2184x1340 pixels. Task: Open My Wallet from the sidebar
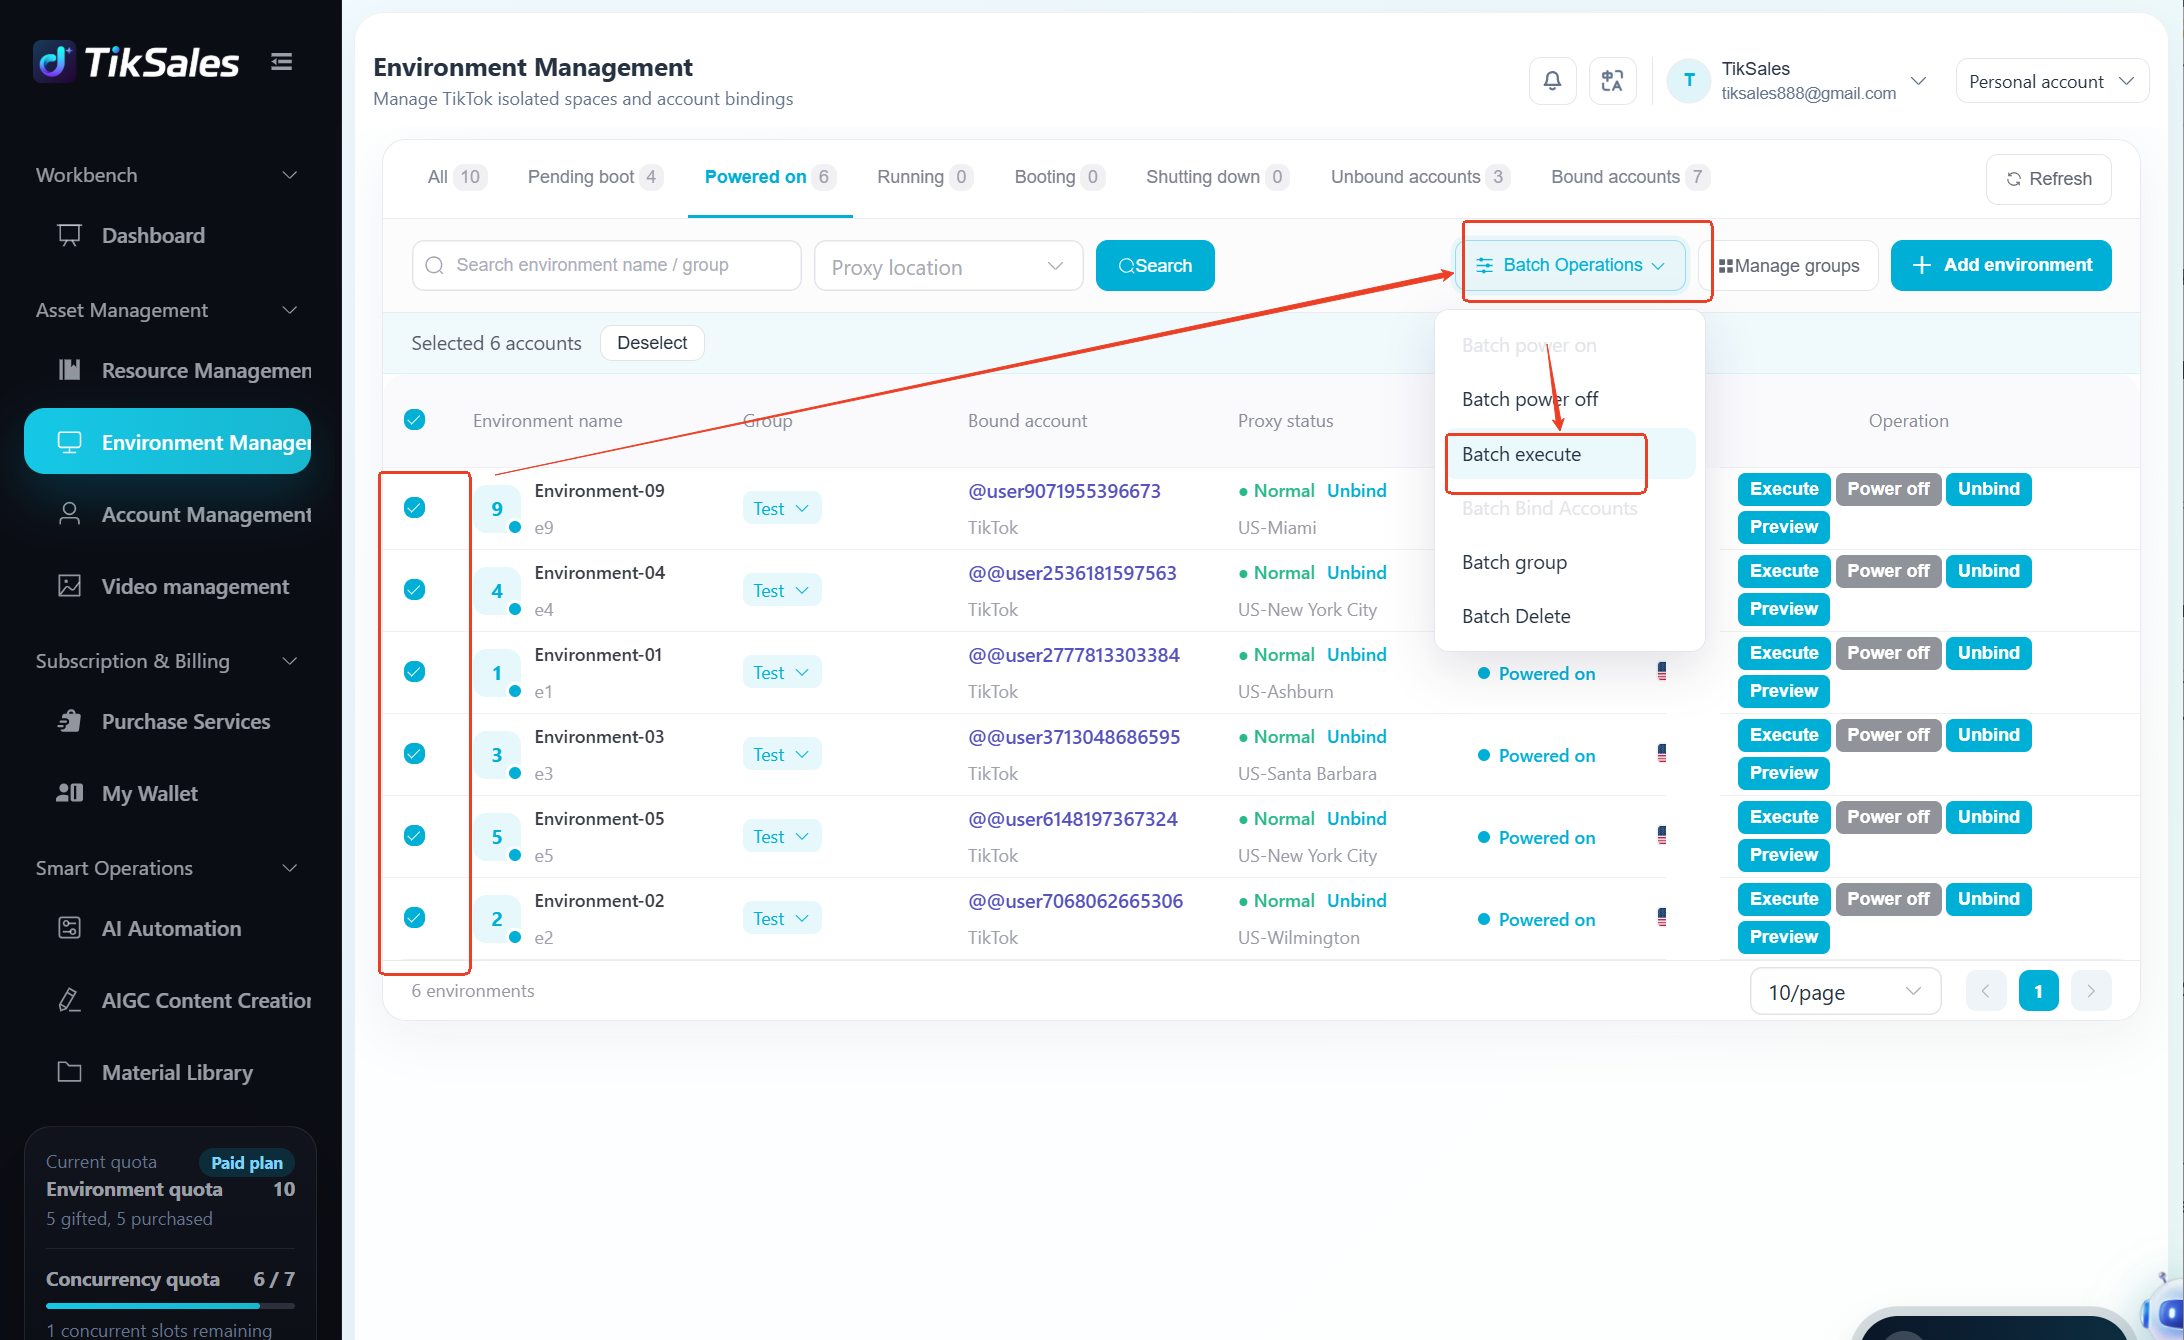(x=149, y=793)
